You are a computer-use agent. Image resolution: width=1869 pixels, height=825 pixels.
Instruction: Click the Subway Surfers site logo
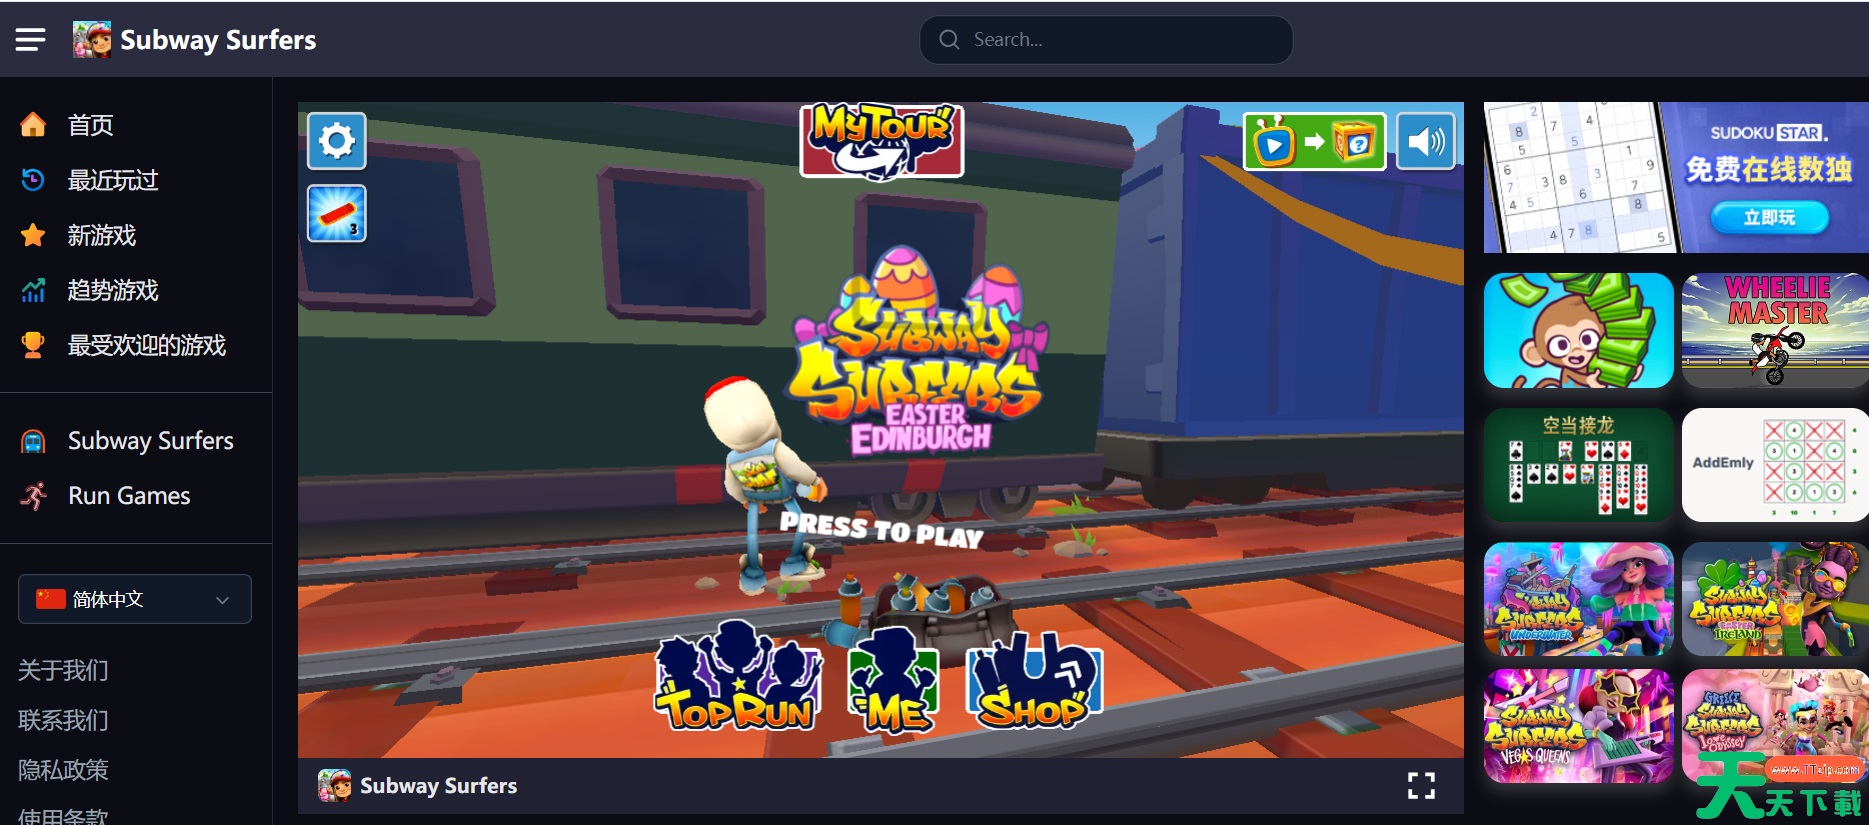(92, 40)
